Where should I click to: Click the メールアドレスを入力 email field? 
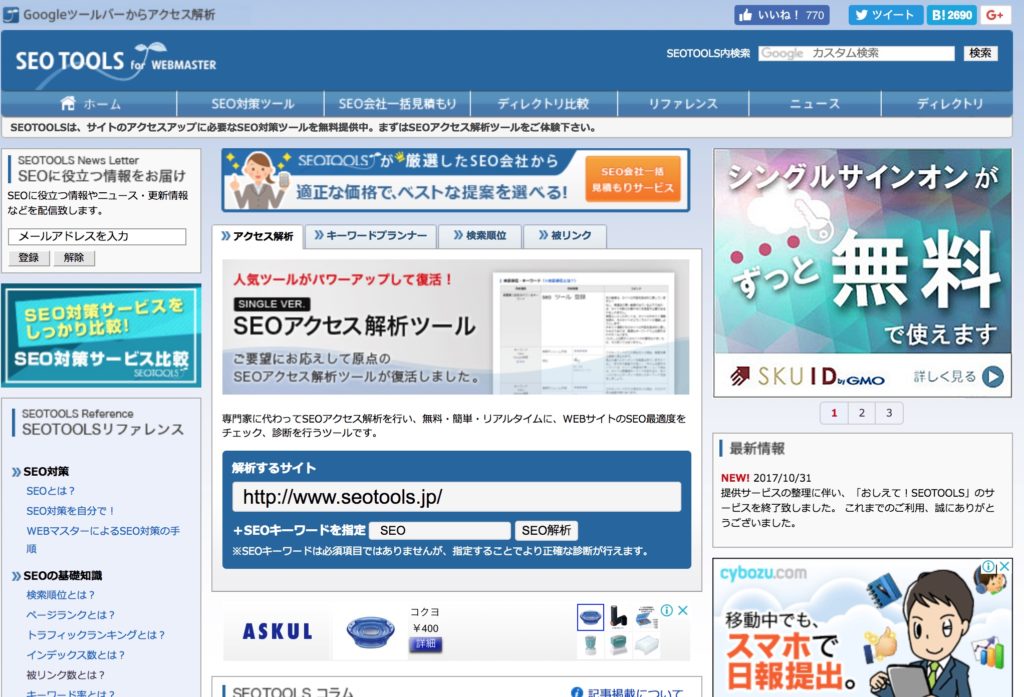97,237
